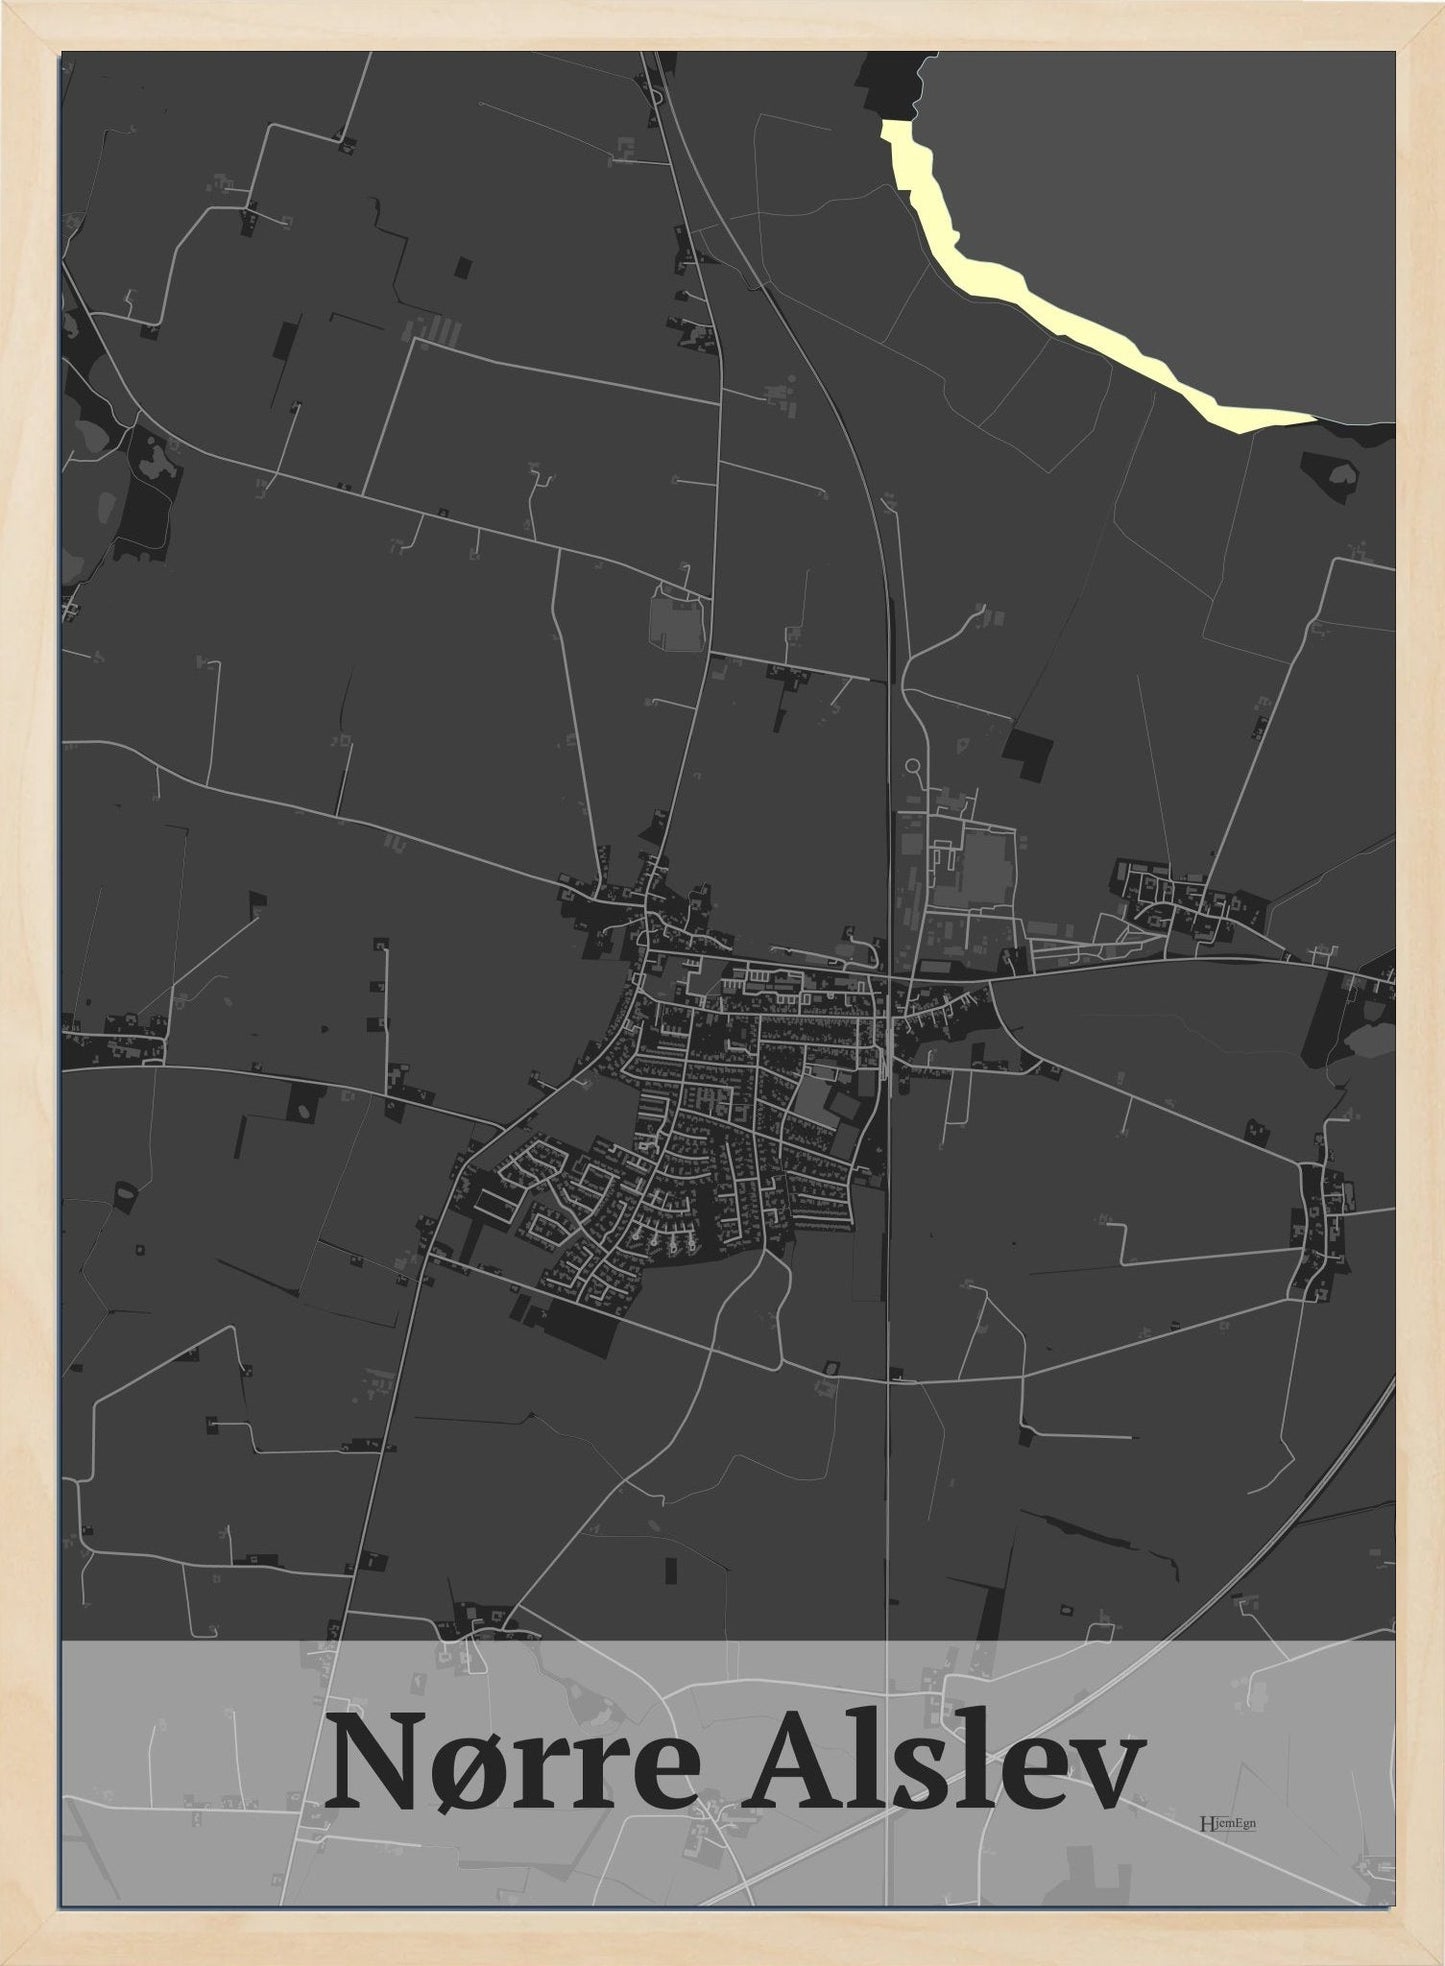Click the HjemEgn logo watermark
The height and width of the screenshot is (1966, 1445).
(x=1227, y=1822)
